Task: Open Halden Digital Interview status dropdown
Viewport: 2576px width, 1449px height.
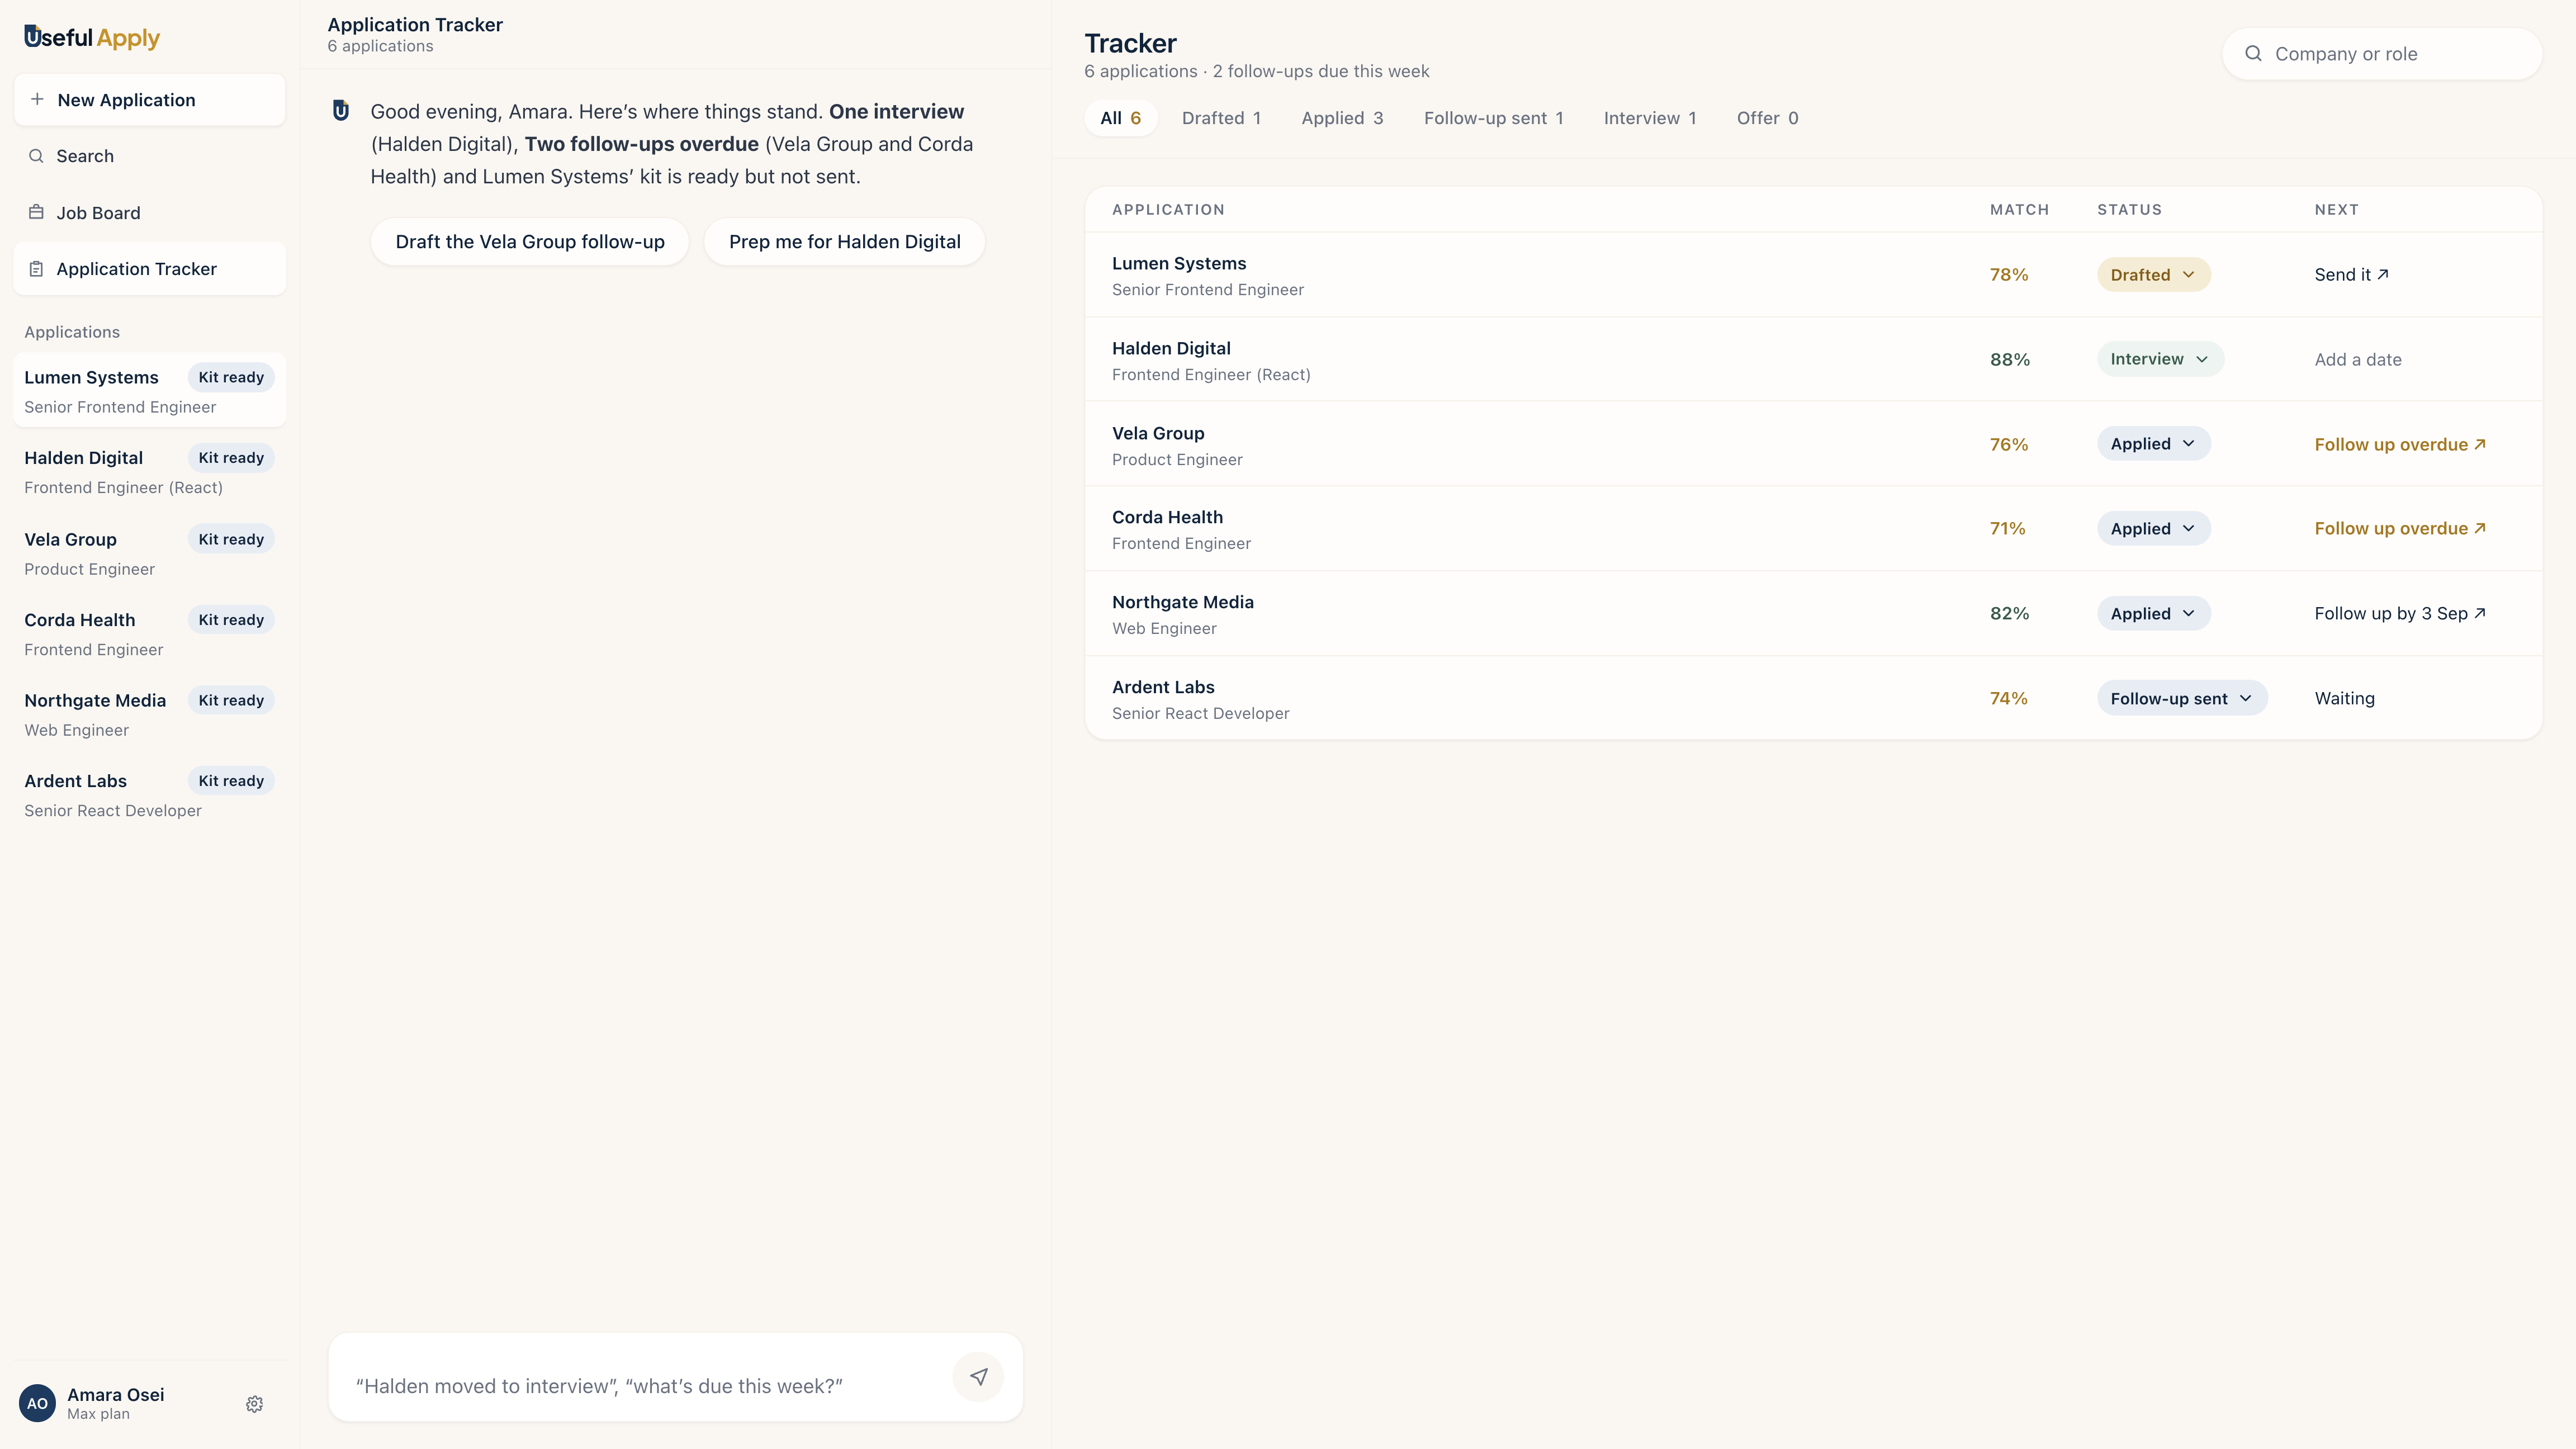Action: tap(2160, 359)
